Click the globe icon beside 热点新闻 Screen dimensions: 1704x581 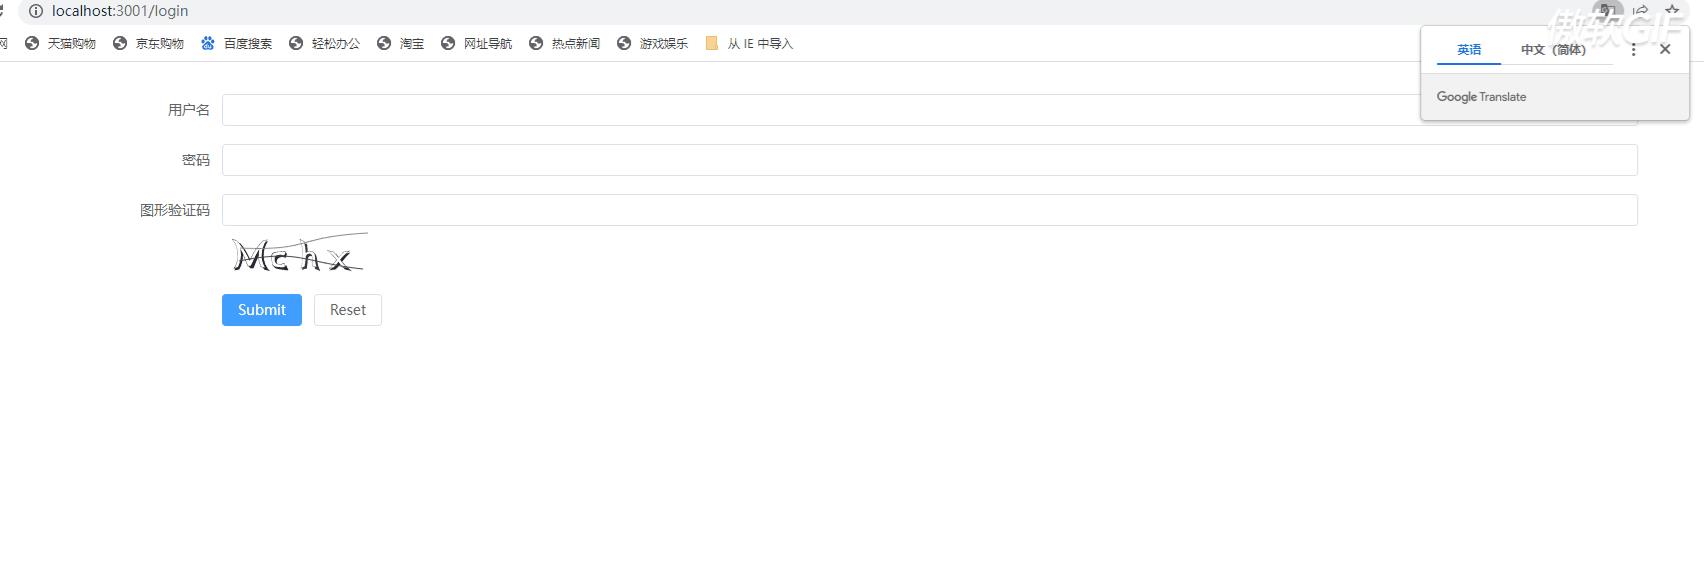tap(536, 43)
